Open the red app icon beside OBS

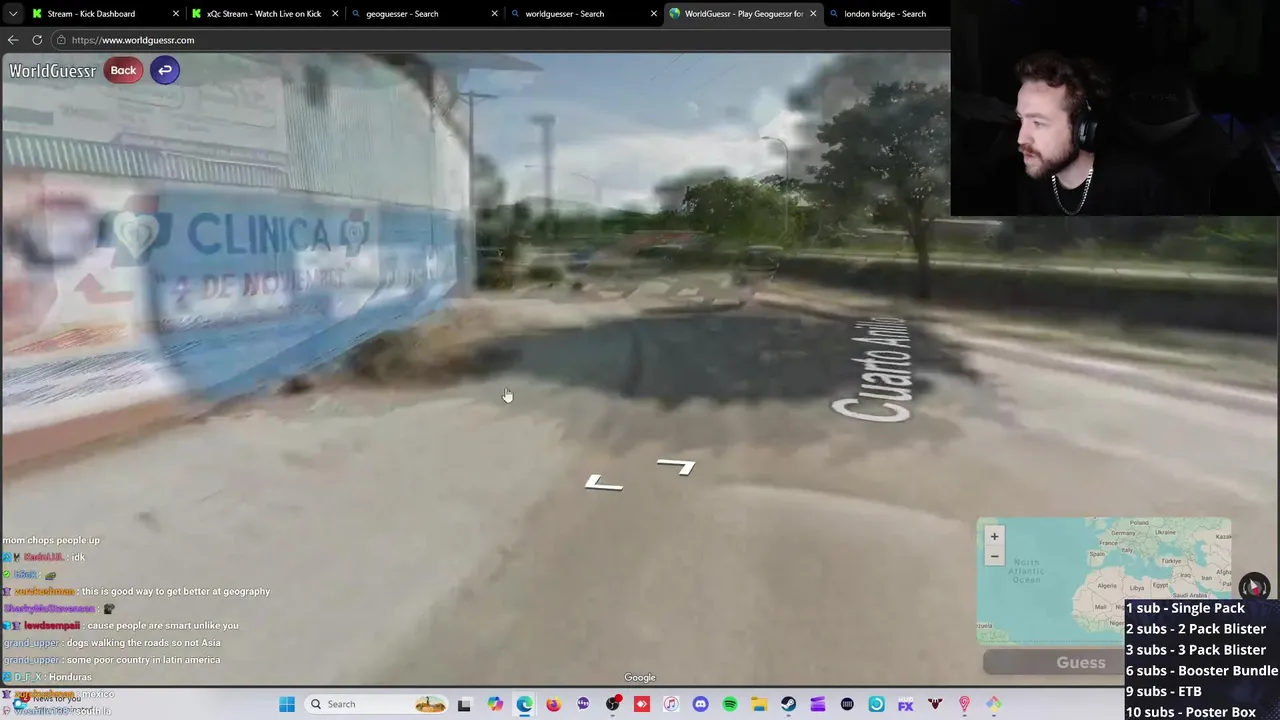tap(642, 705)
